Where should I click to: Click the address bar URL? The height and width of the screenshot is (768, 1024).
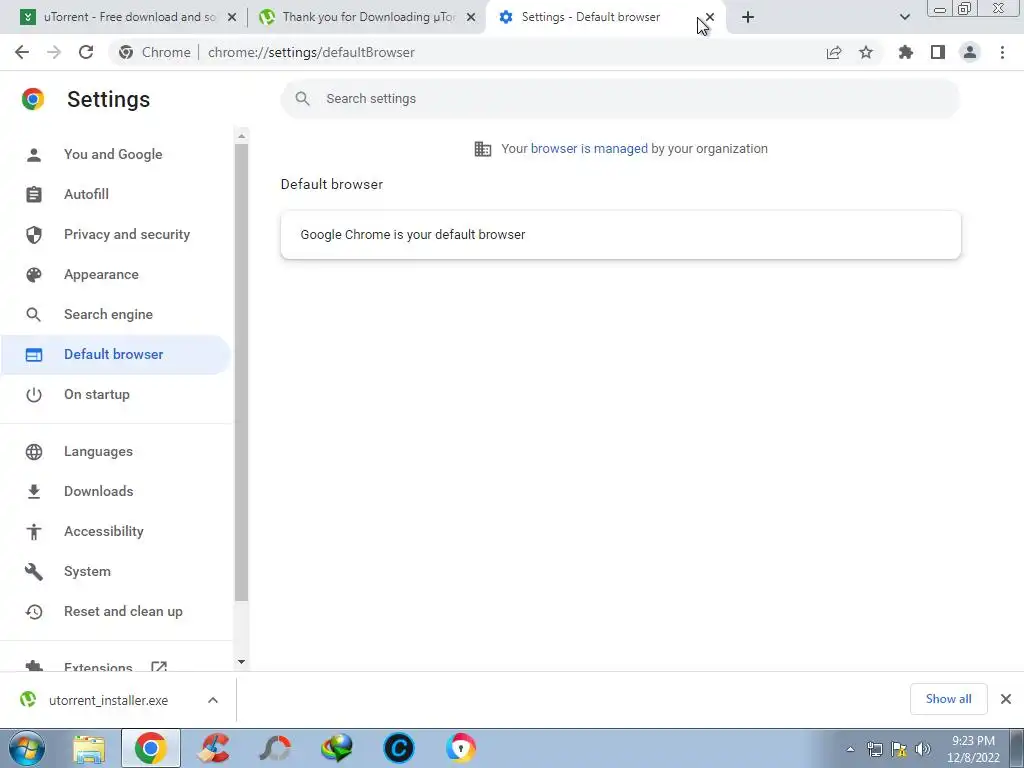(x=311, y=52)
